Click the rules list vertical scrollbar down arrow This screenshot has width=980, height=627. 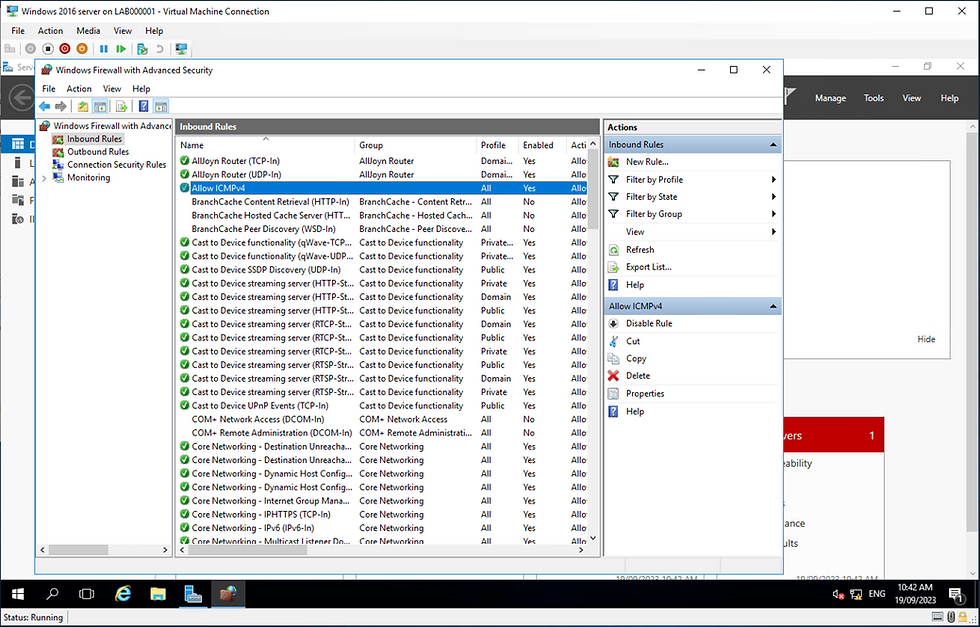coord(593,538)
